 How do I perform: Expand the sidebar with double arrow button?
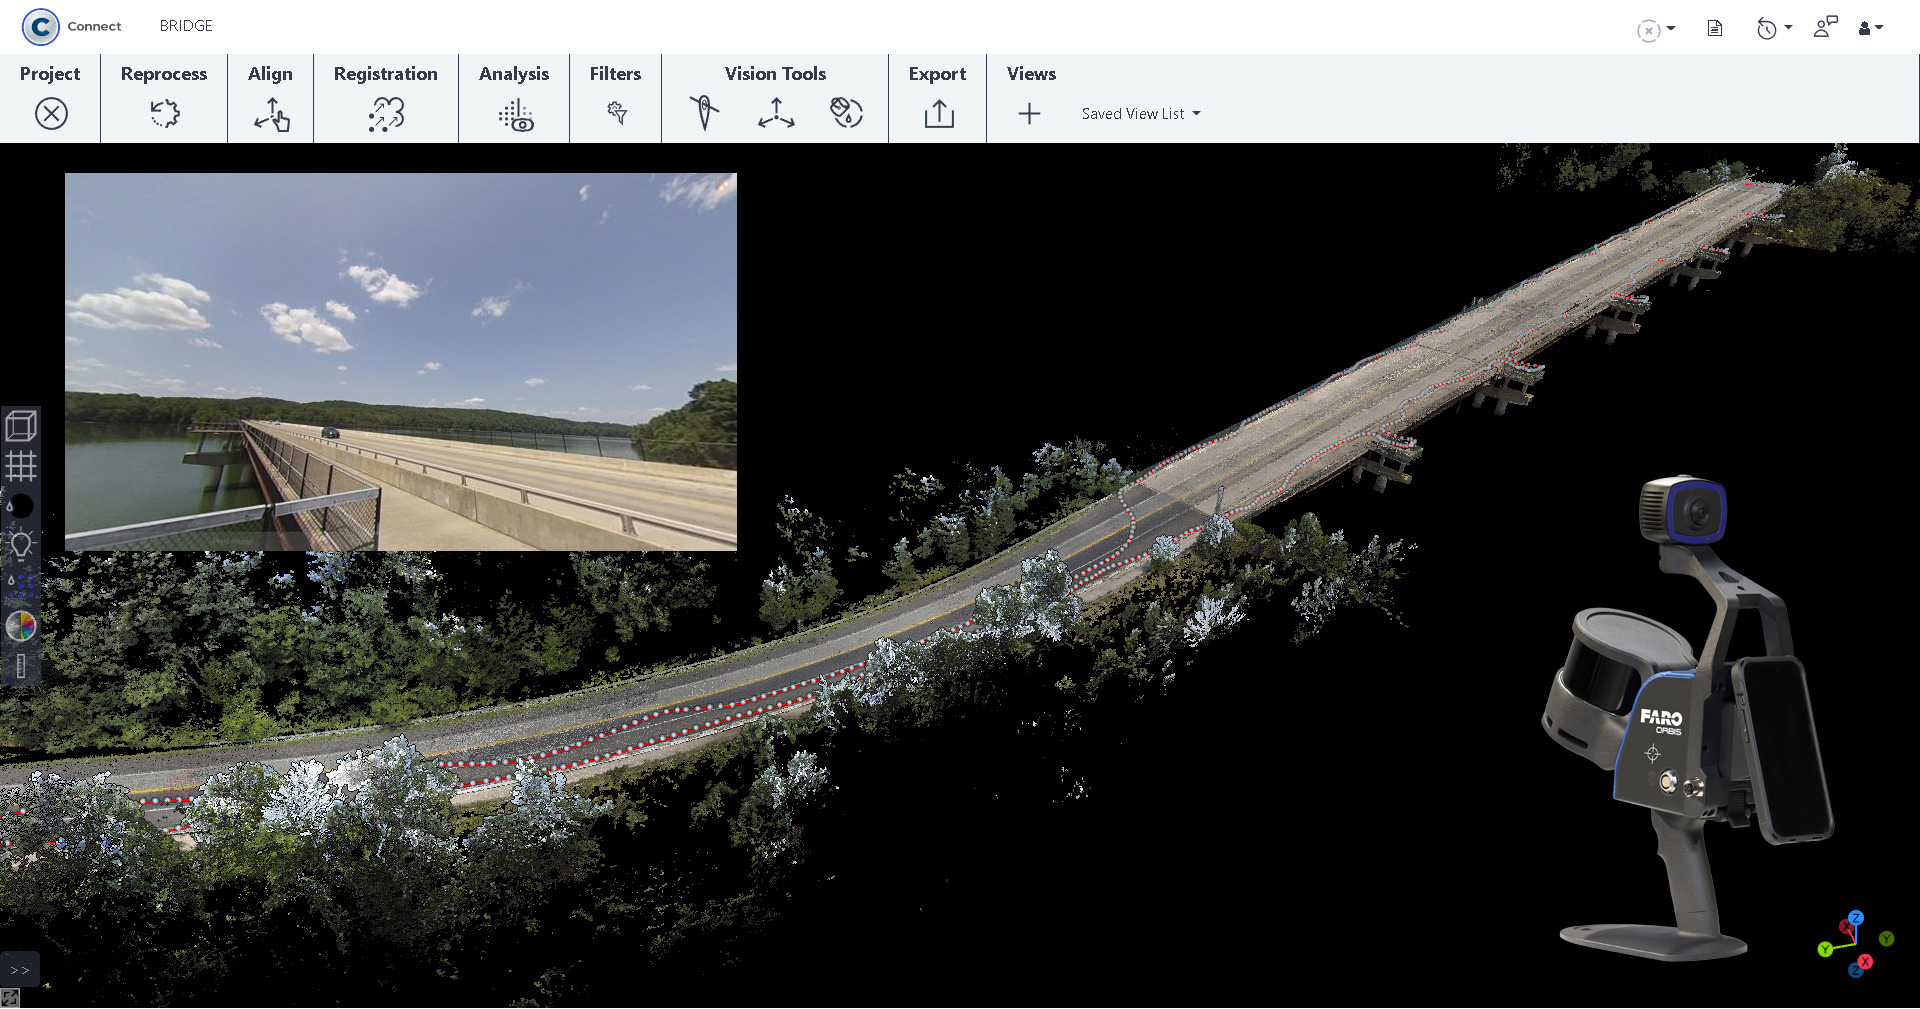[20, 970]
